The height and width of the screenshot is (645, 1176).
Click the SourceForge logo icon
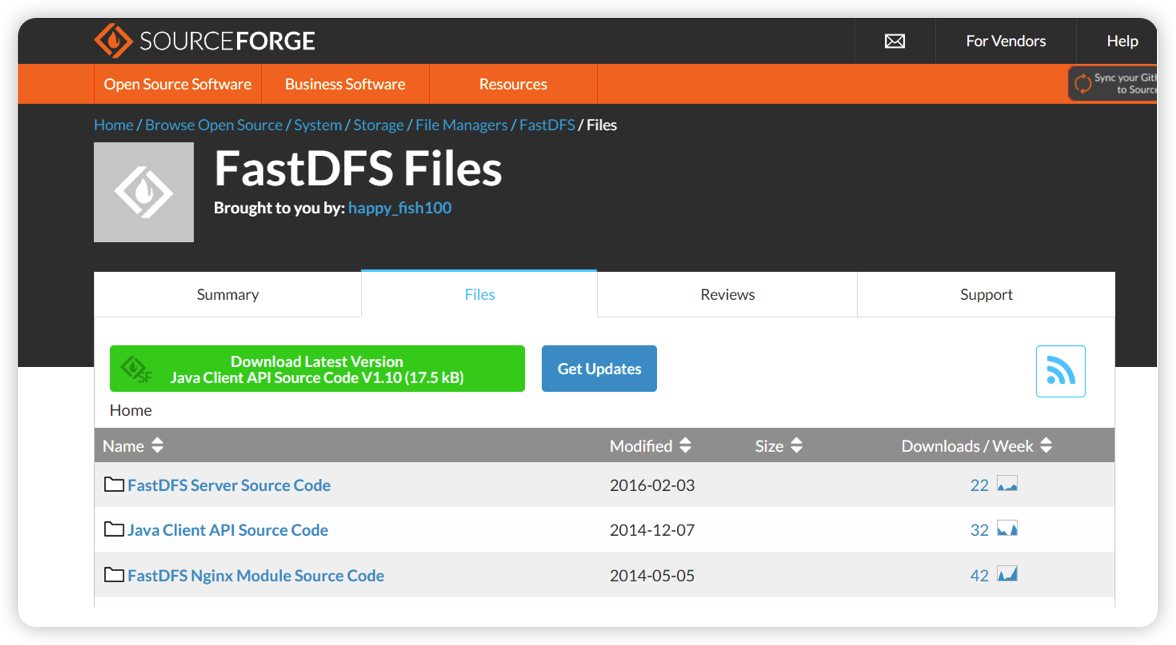[113, 40]
